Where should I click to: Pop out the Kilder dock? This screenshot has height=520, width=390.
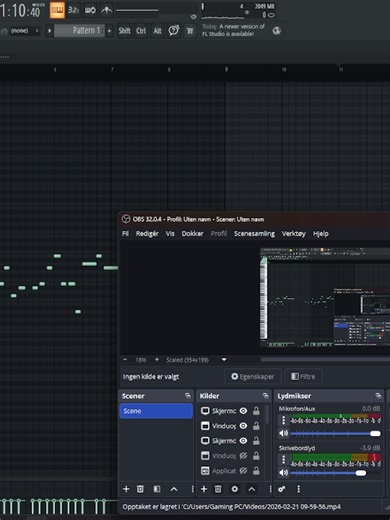265,396
